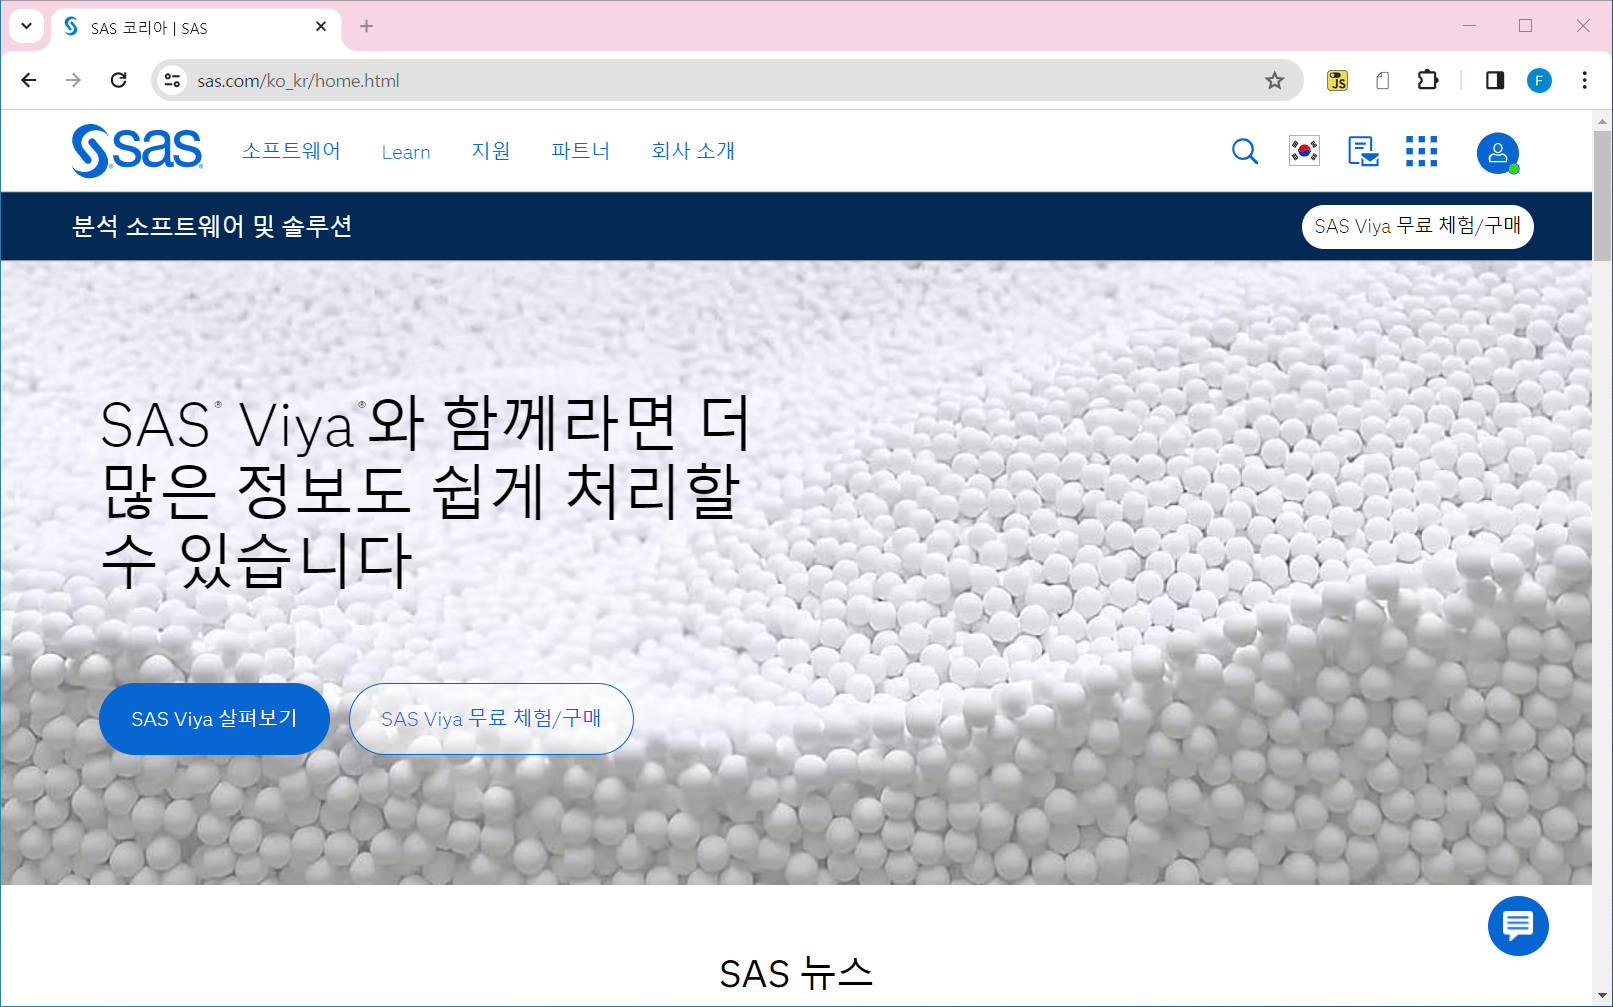
Task: Click the page vertical scrollbar thumb
Action: 1602,195
